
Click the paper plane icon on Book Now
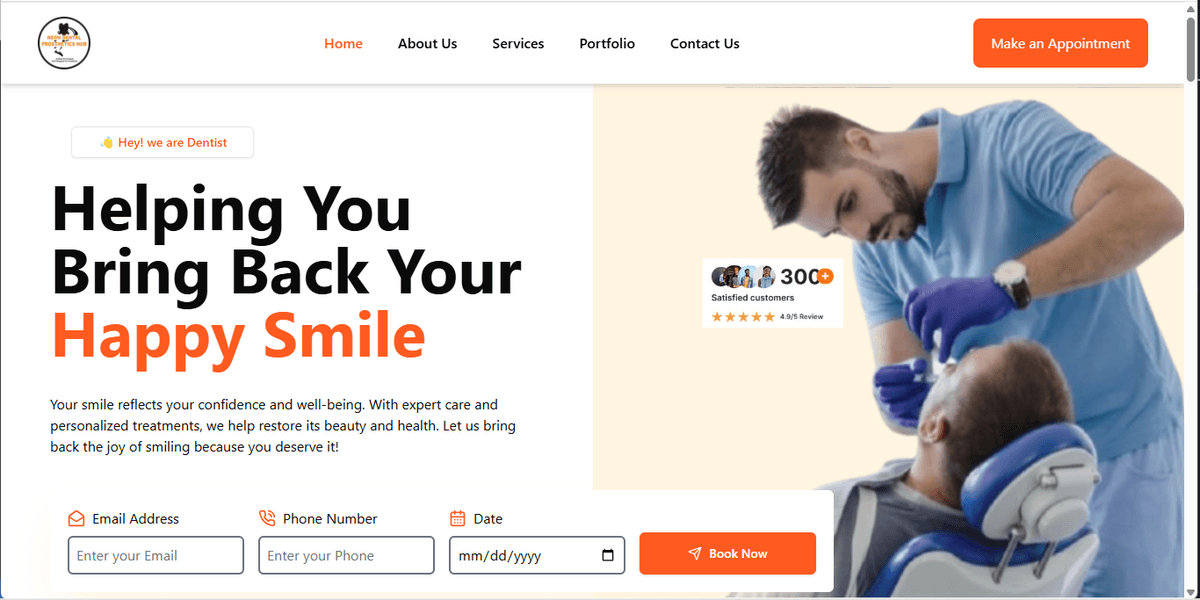[695, 554]
